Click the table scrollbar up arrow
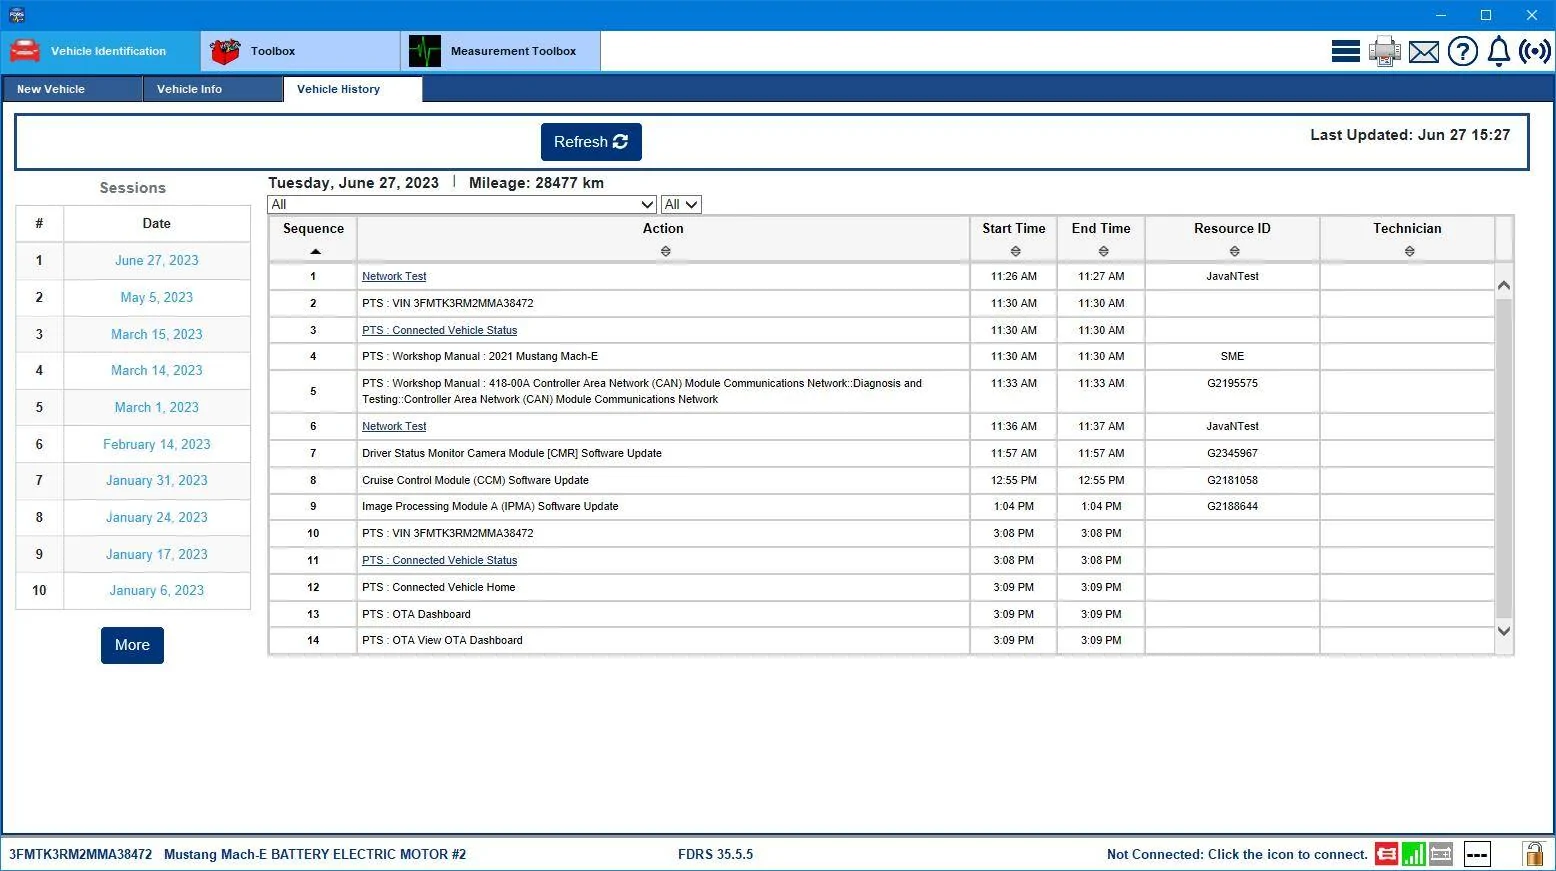This screenshot has width=1556, height=871. click(1504, 285)
